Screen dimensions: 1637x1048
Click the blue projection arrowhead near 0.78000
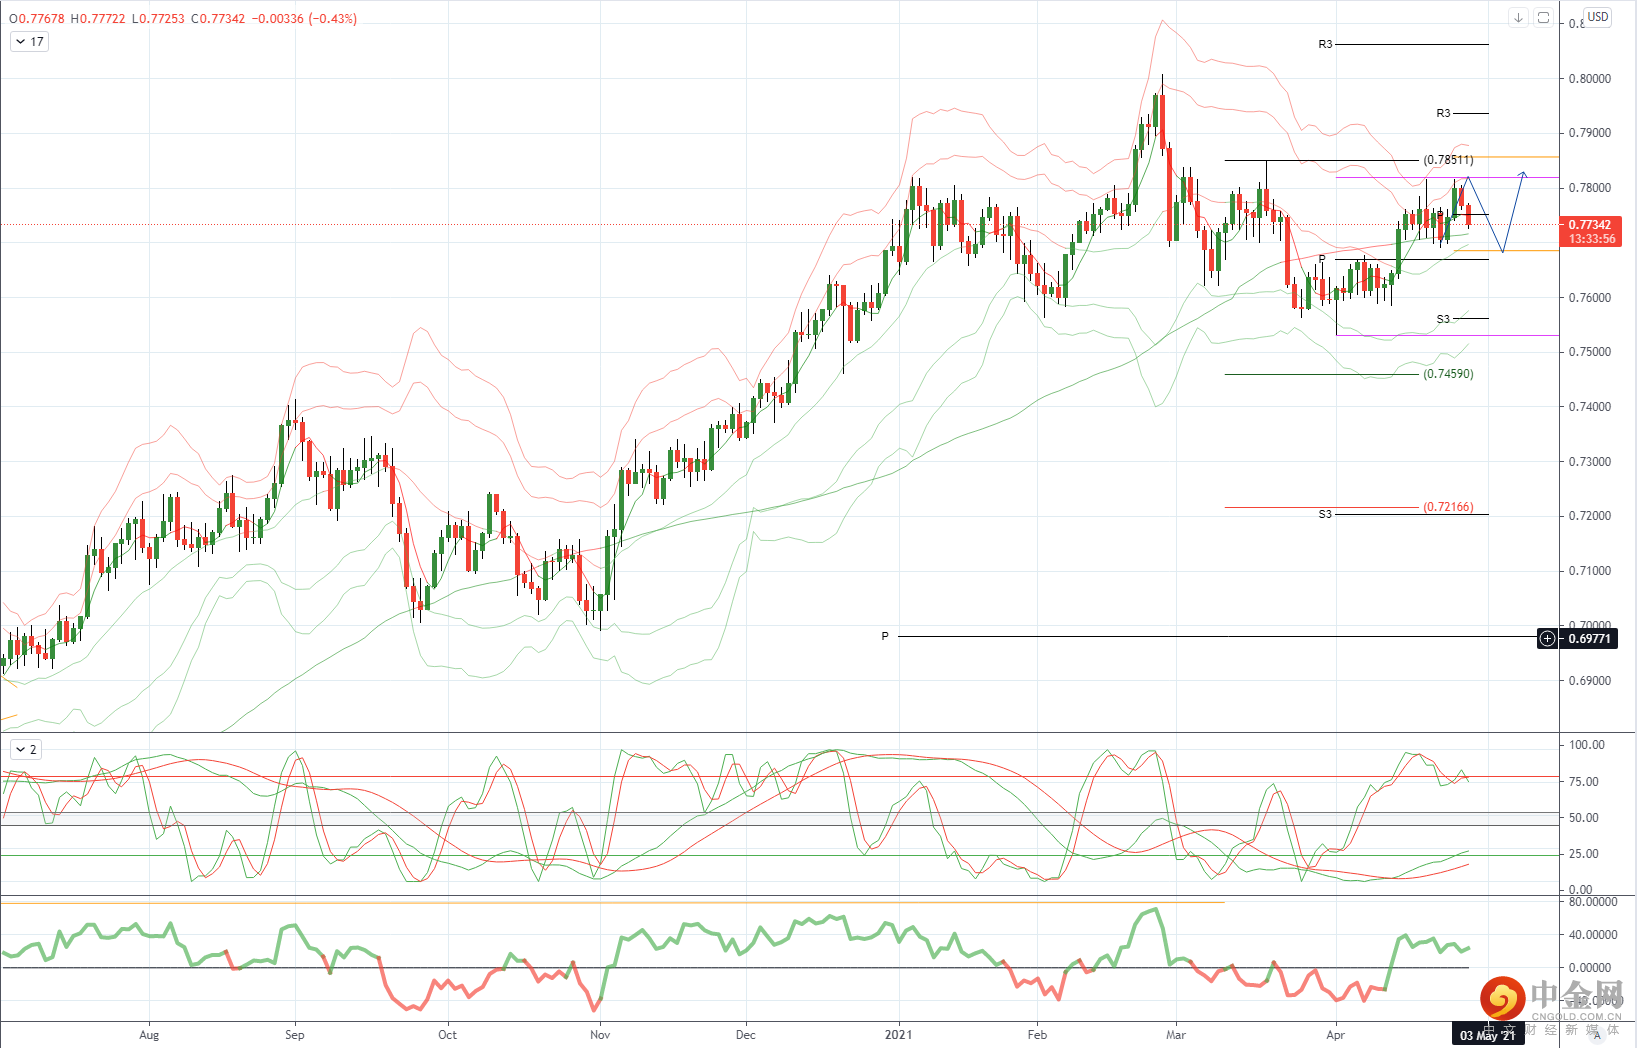pyautogui.click(x=1523, y=175)
